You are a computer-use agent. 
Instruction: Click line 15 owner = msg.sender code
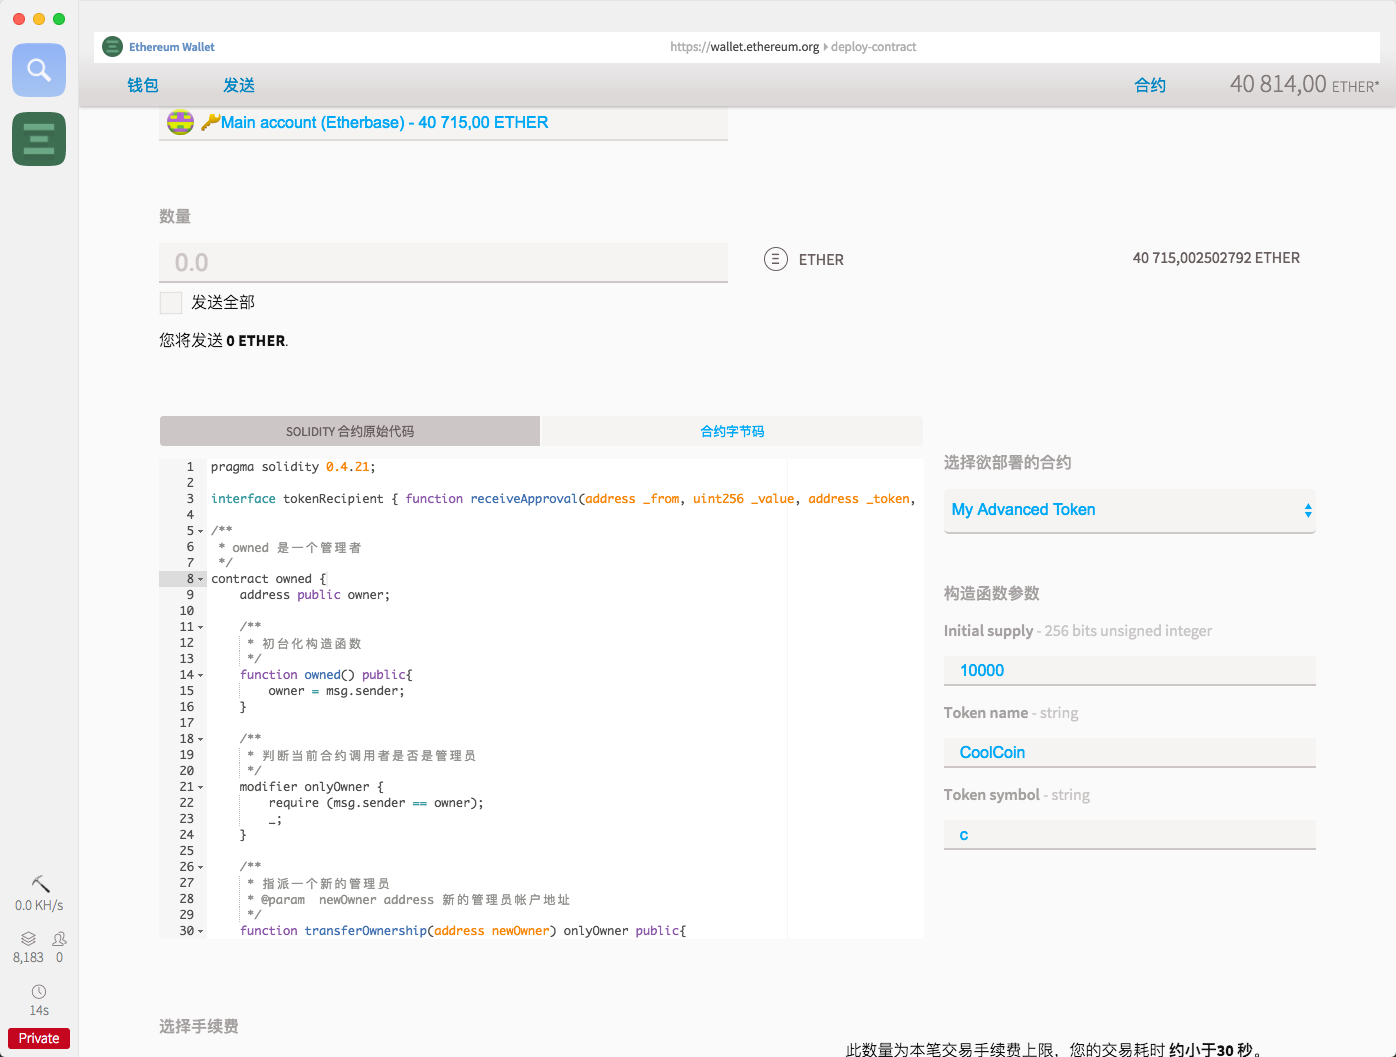336,691
